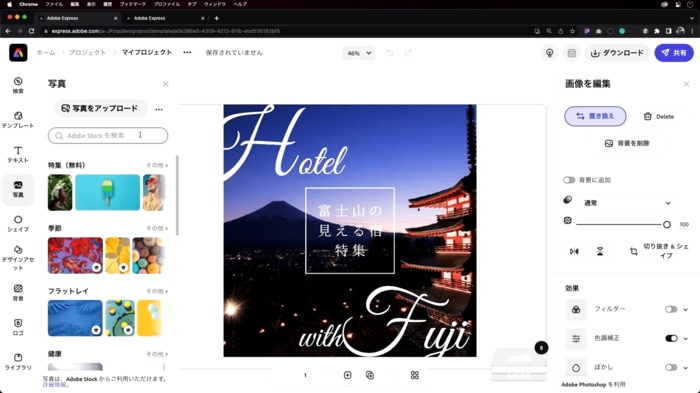
Task: Show more photos in the Seasons section
Action: (x=157, y=228)
